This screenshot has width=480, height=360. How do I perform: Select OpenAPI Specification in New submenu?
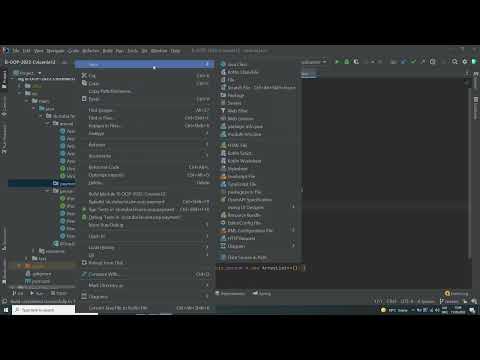pos(259,200)
